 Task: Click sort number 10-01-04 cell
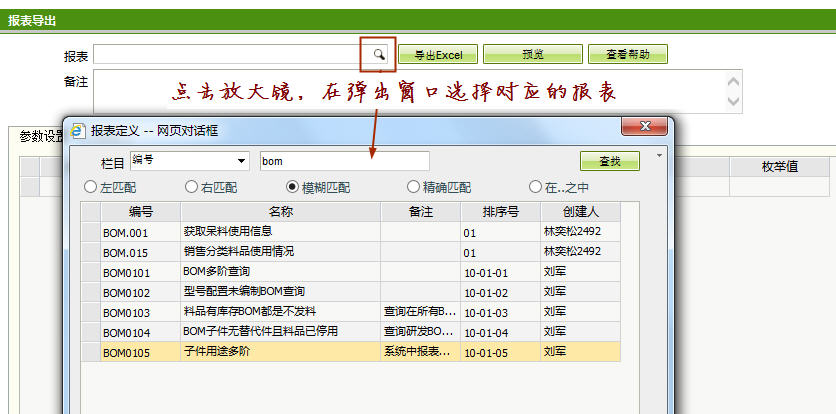coord(501,332)
